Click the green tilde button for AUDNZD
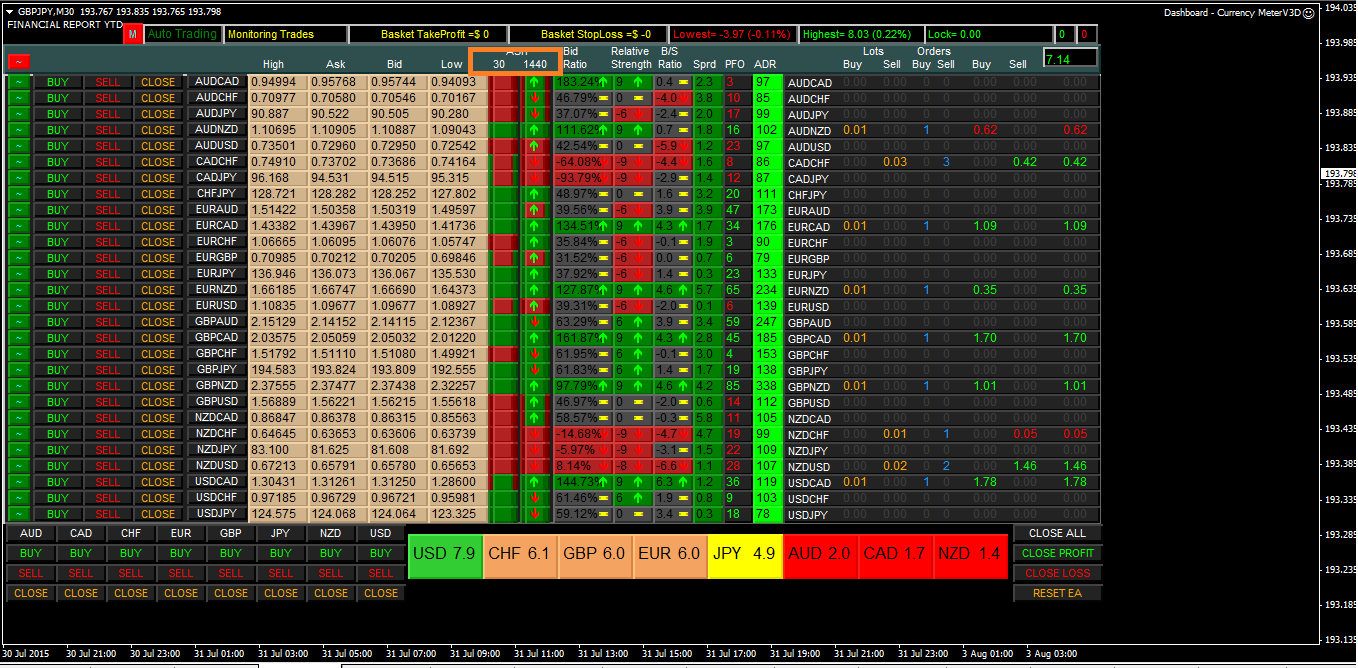 (19, 130)
